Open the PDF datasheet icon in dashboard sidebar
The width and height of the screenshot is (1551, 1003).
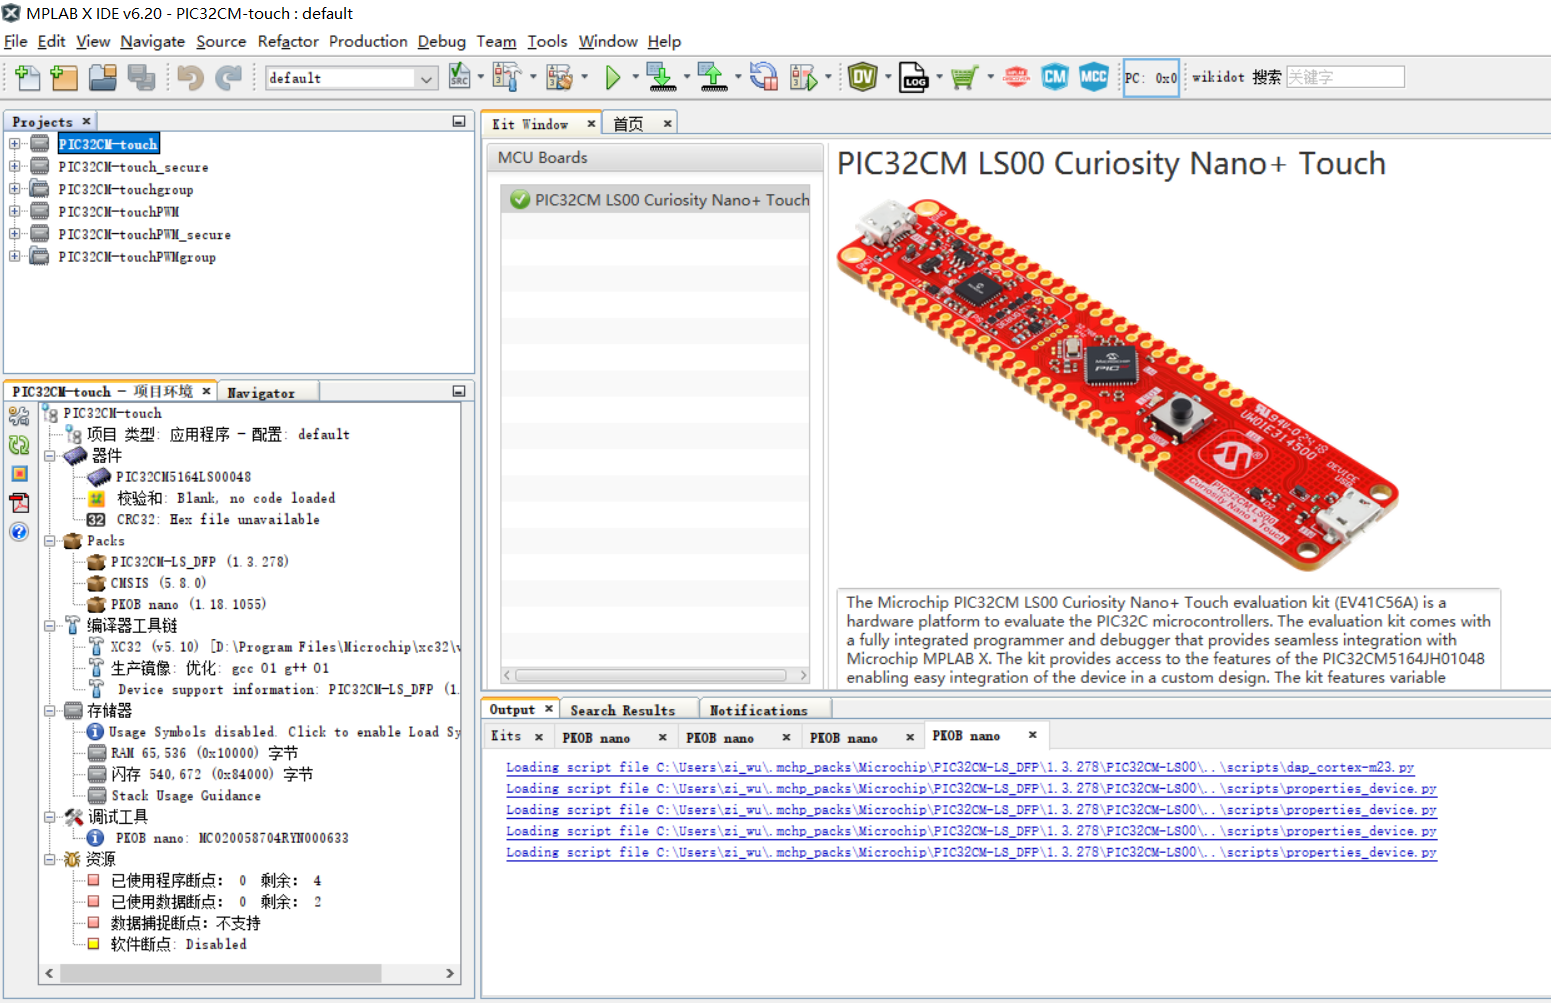[19, 502]
